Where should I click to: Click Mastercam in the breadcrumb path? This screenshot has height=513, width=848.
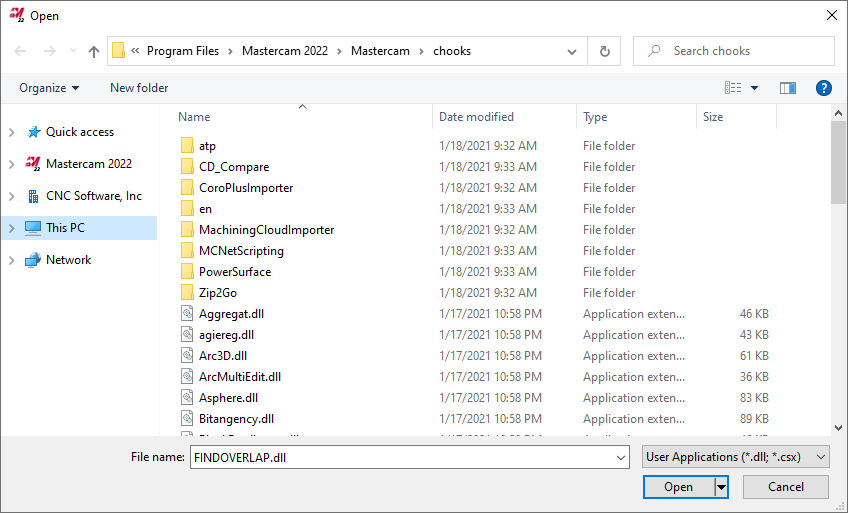[380, 51]
